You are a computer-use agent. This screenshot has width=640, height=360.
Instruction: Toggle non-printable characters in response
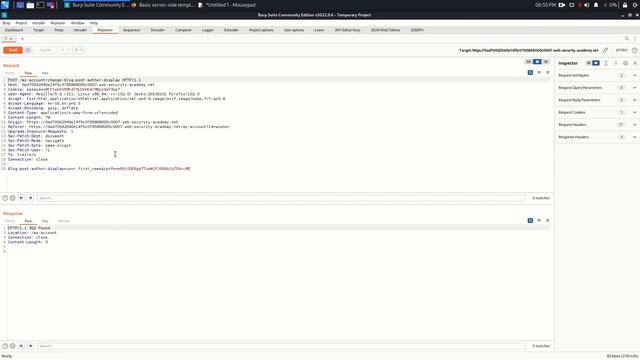point(539,220)
